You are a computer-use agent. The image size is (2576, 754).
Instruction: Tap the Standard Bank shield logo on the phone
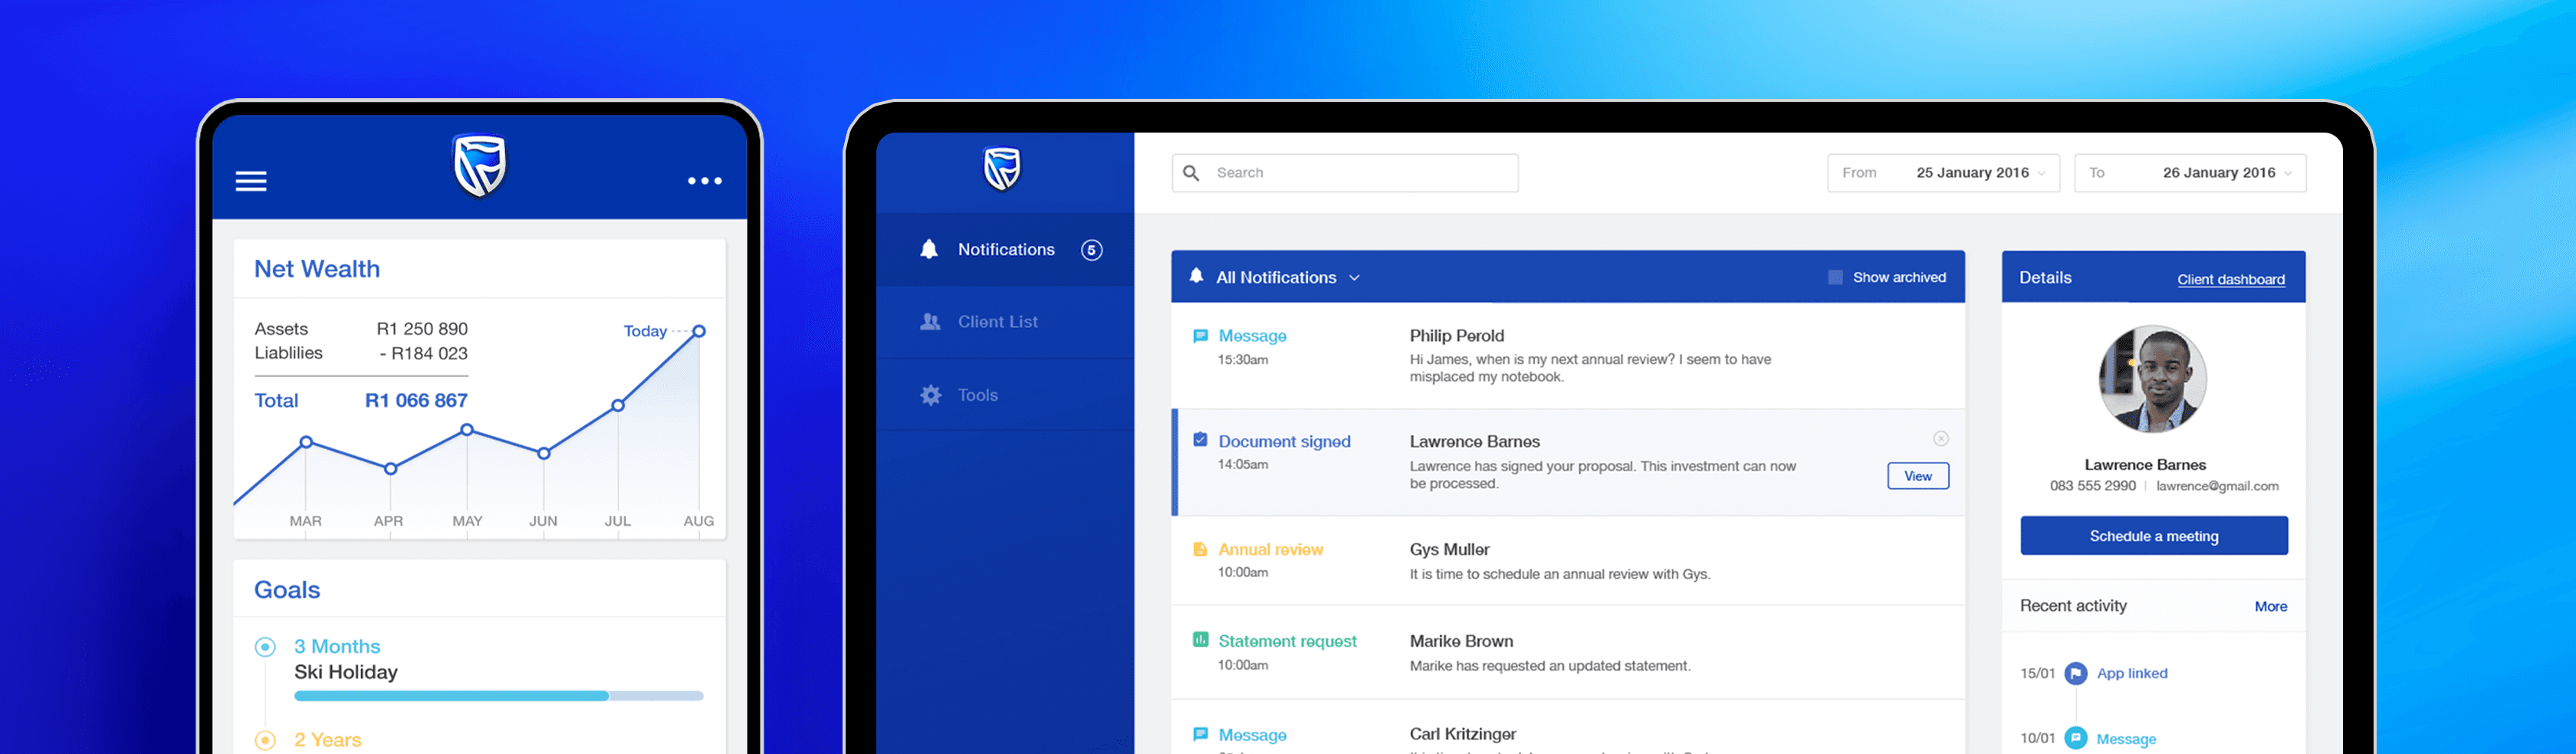tap(480, 165)
